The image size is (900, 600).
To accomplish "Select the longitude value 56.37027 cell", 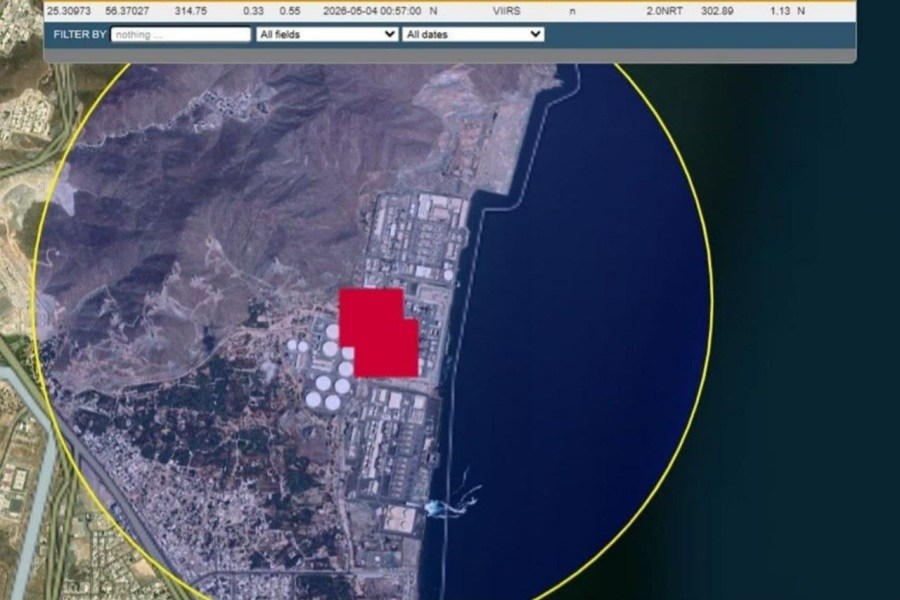I will point(127,11).
